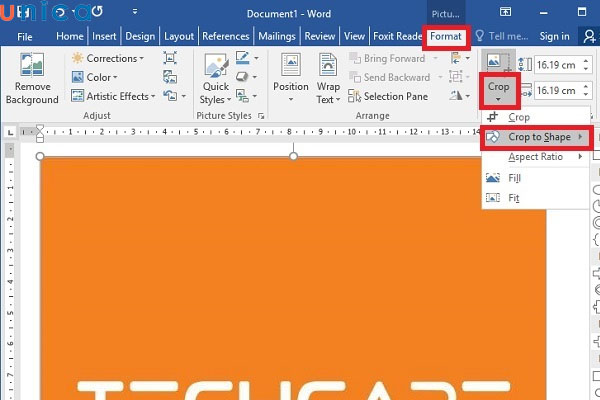Expand the Picture Effects dropdown arrow
This screenshot has width=600, height=400.
point(254,77)
